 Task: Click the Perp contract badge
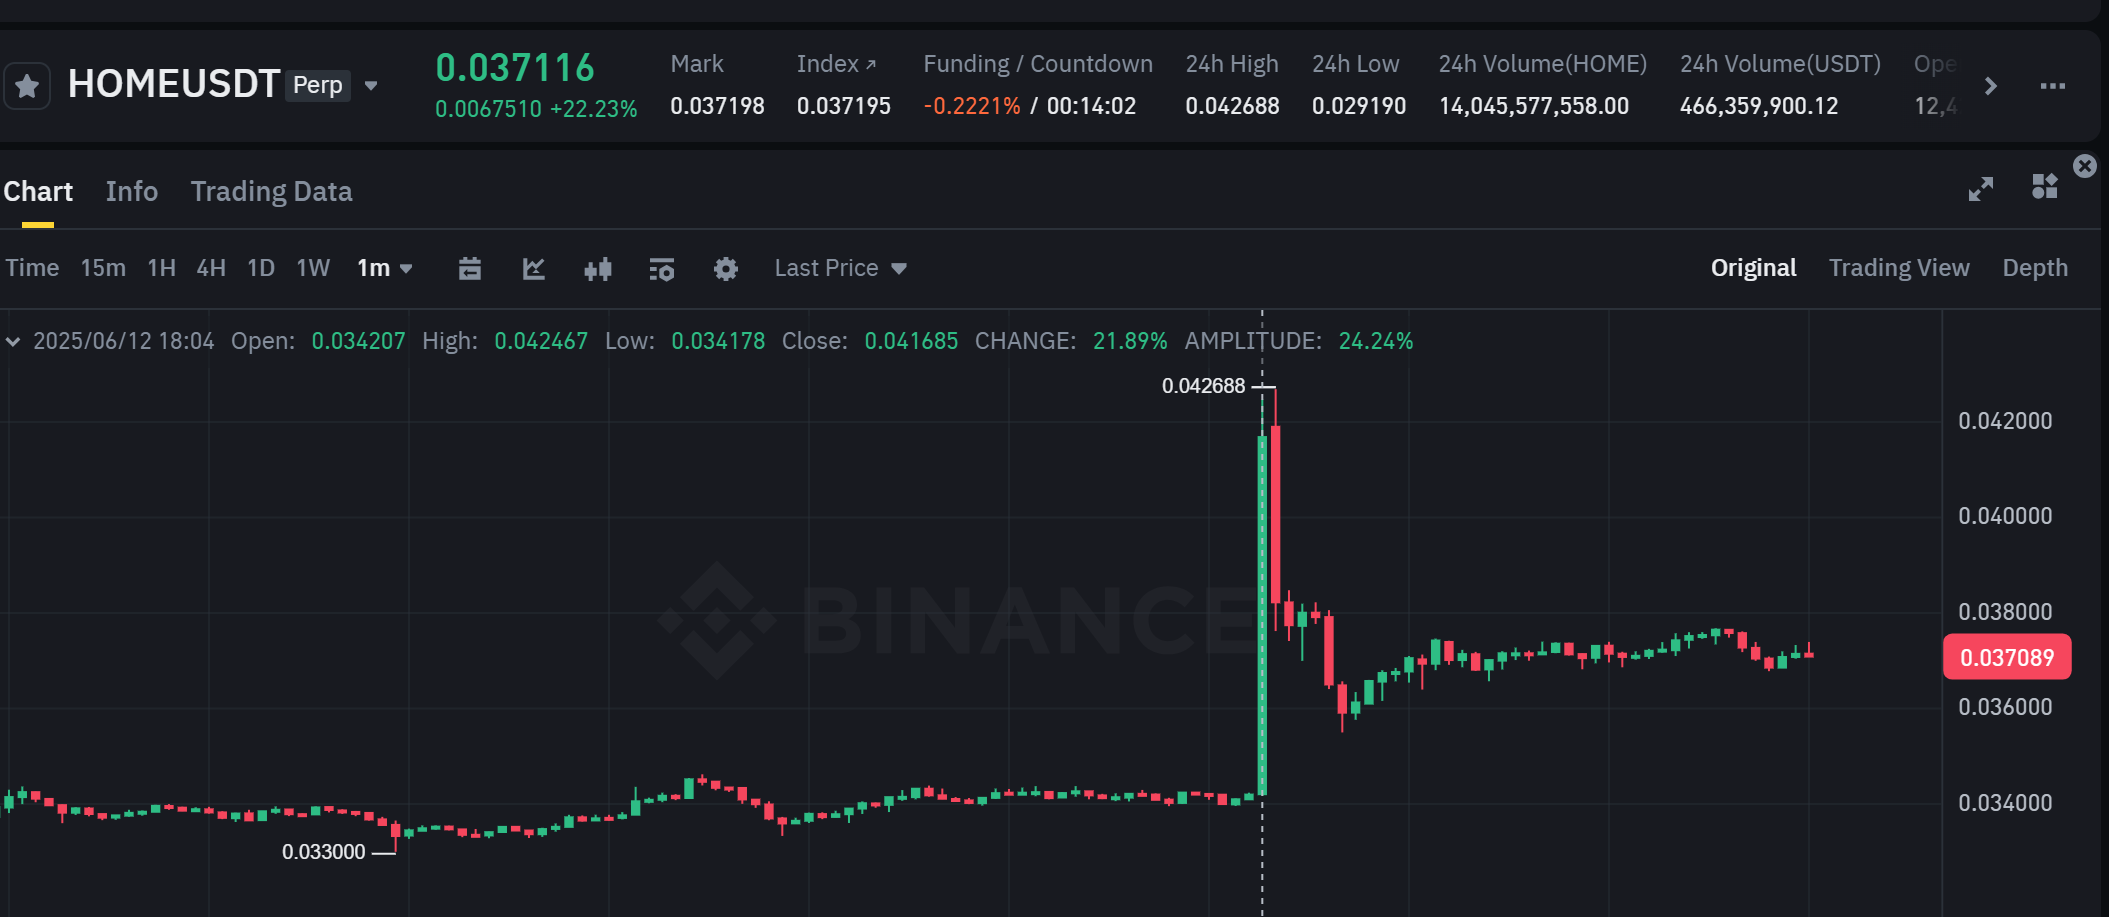(318, 85)
